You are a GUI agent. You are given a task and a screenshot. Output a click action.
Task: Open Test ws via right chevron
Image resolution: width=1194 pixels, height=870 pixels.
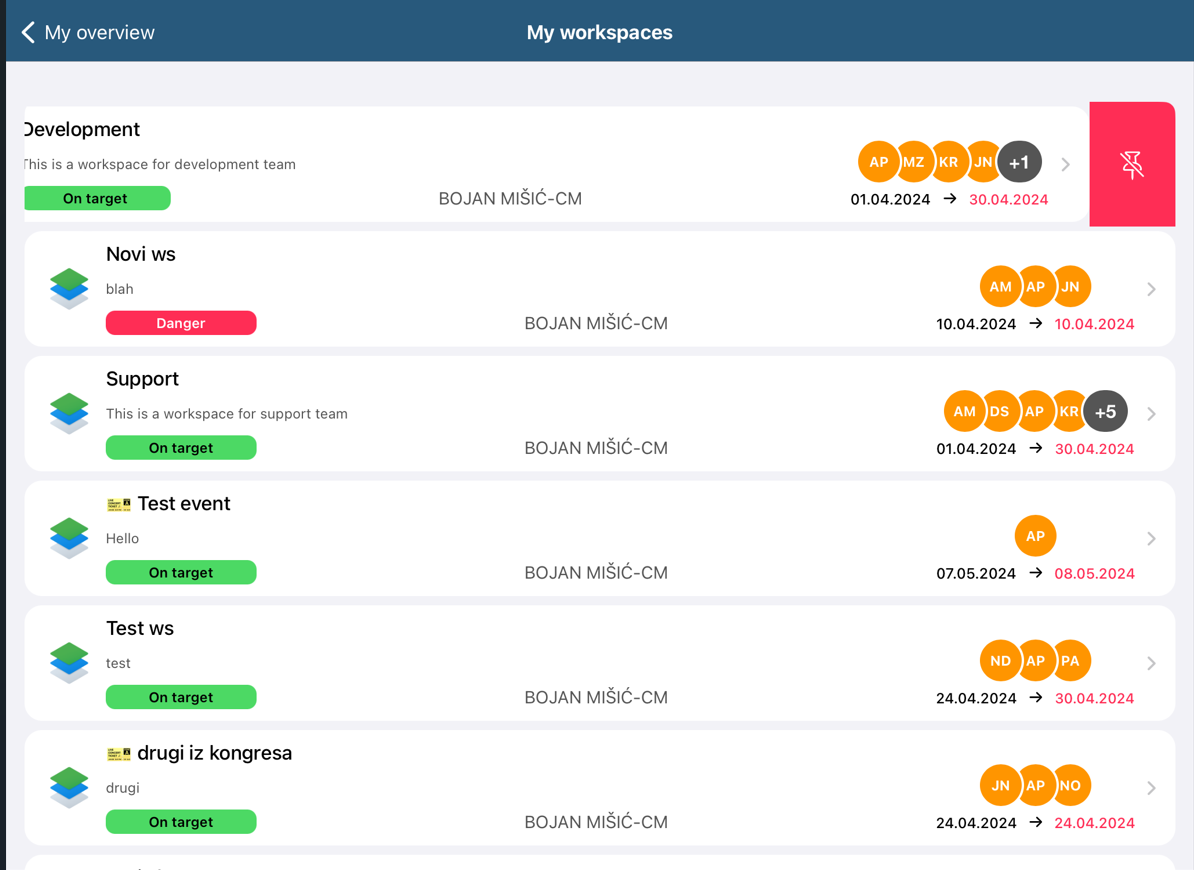click(x=1151, y=663)
